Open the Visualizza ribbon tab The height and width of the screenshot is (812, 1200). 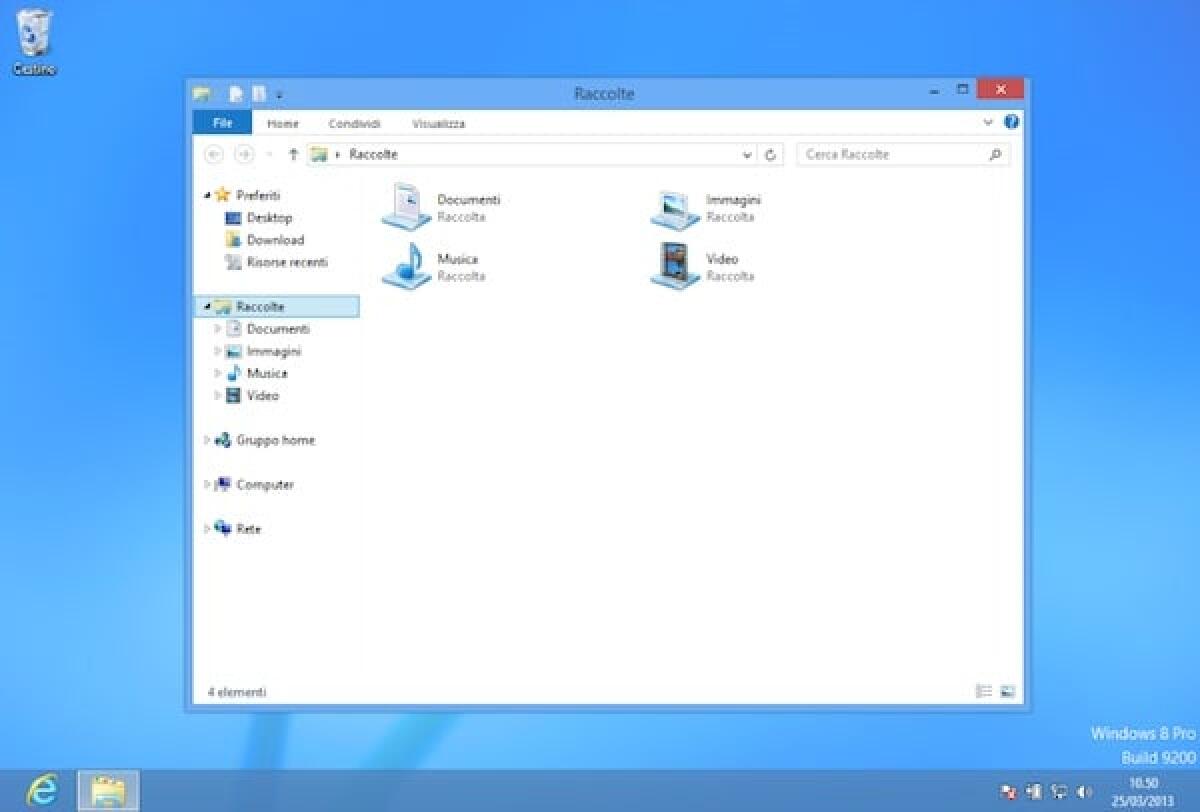click(439, 123)
